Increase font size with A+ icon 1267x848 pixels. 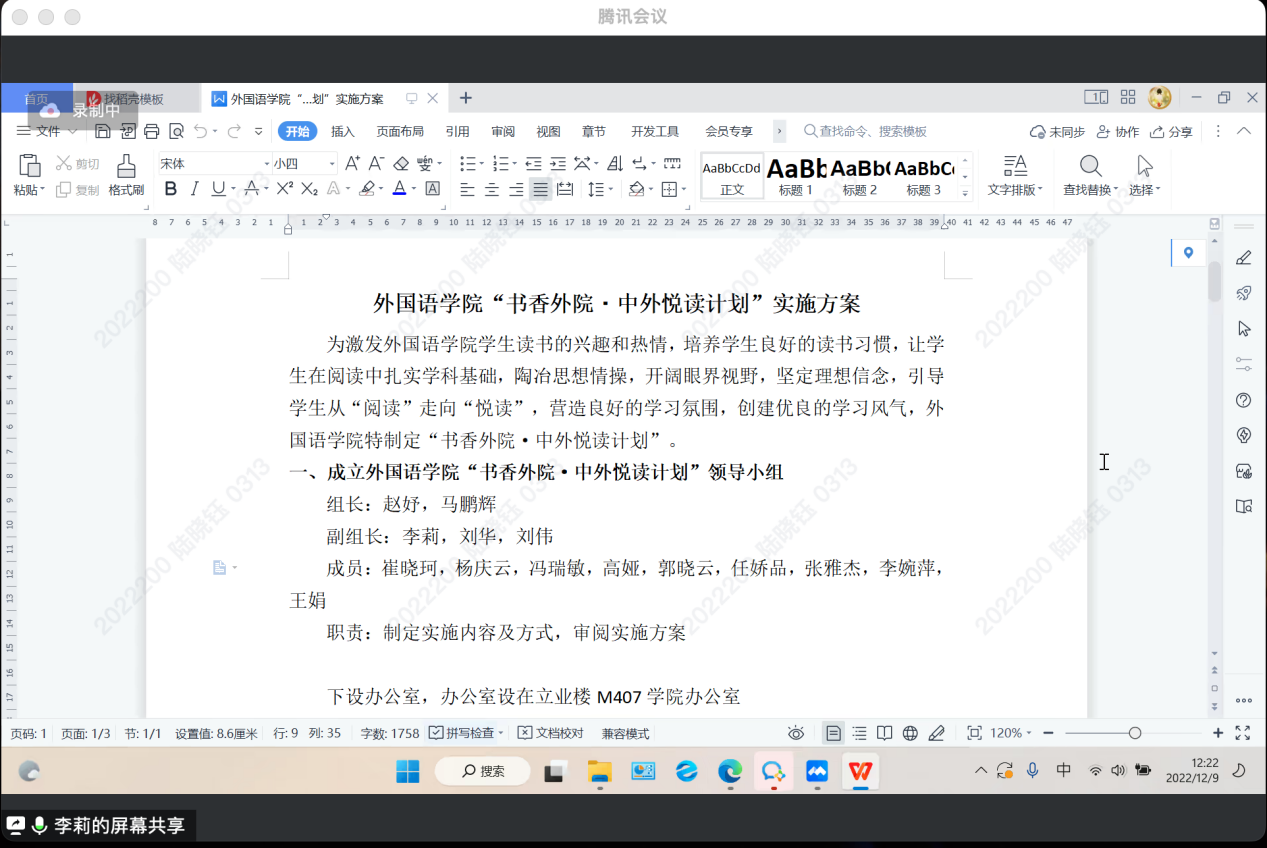pos(352,163)
